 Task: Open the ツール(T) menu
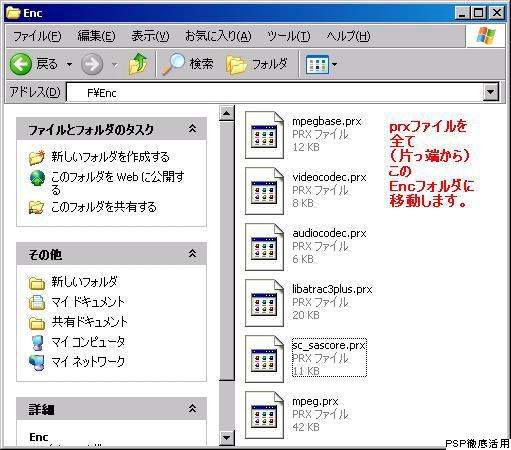[289, 36]
